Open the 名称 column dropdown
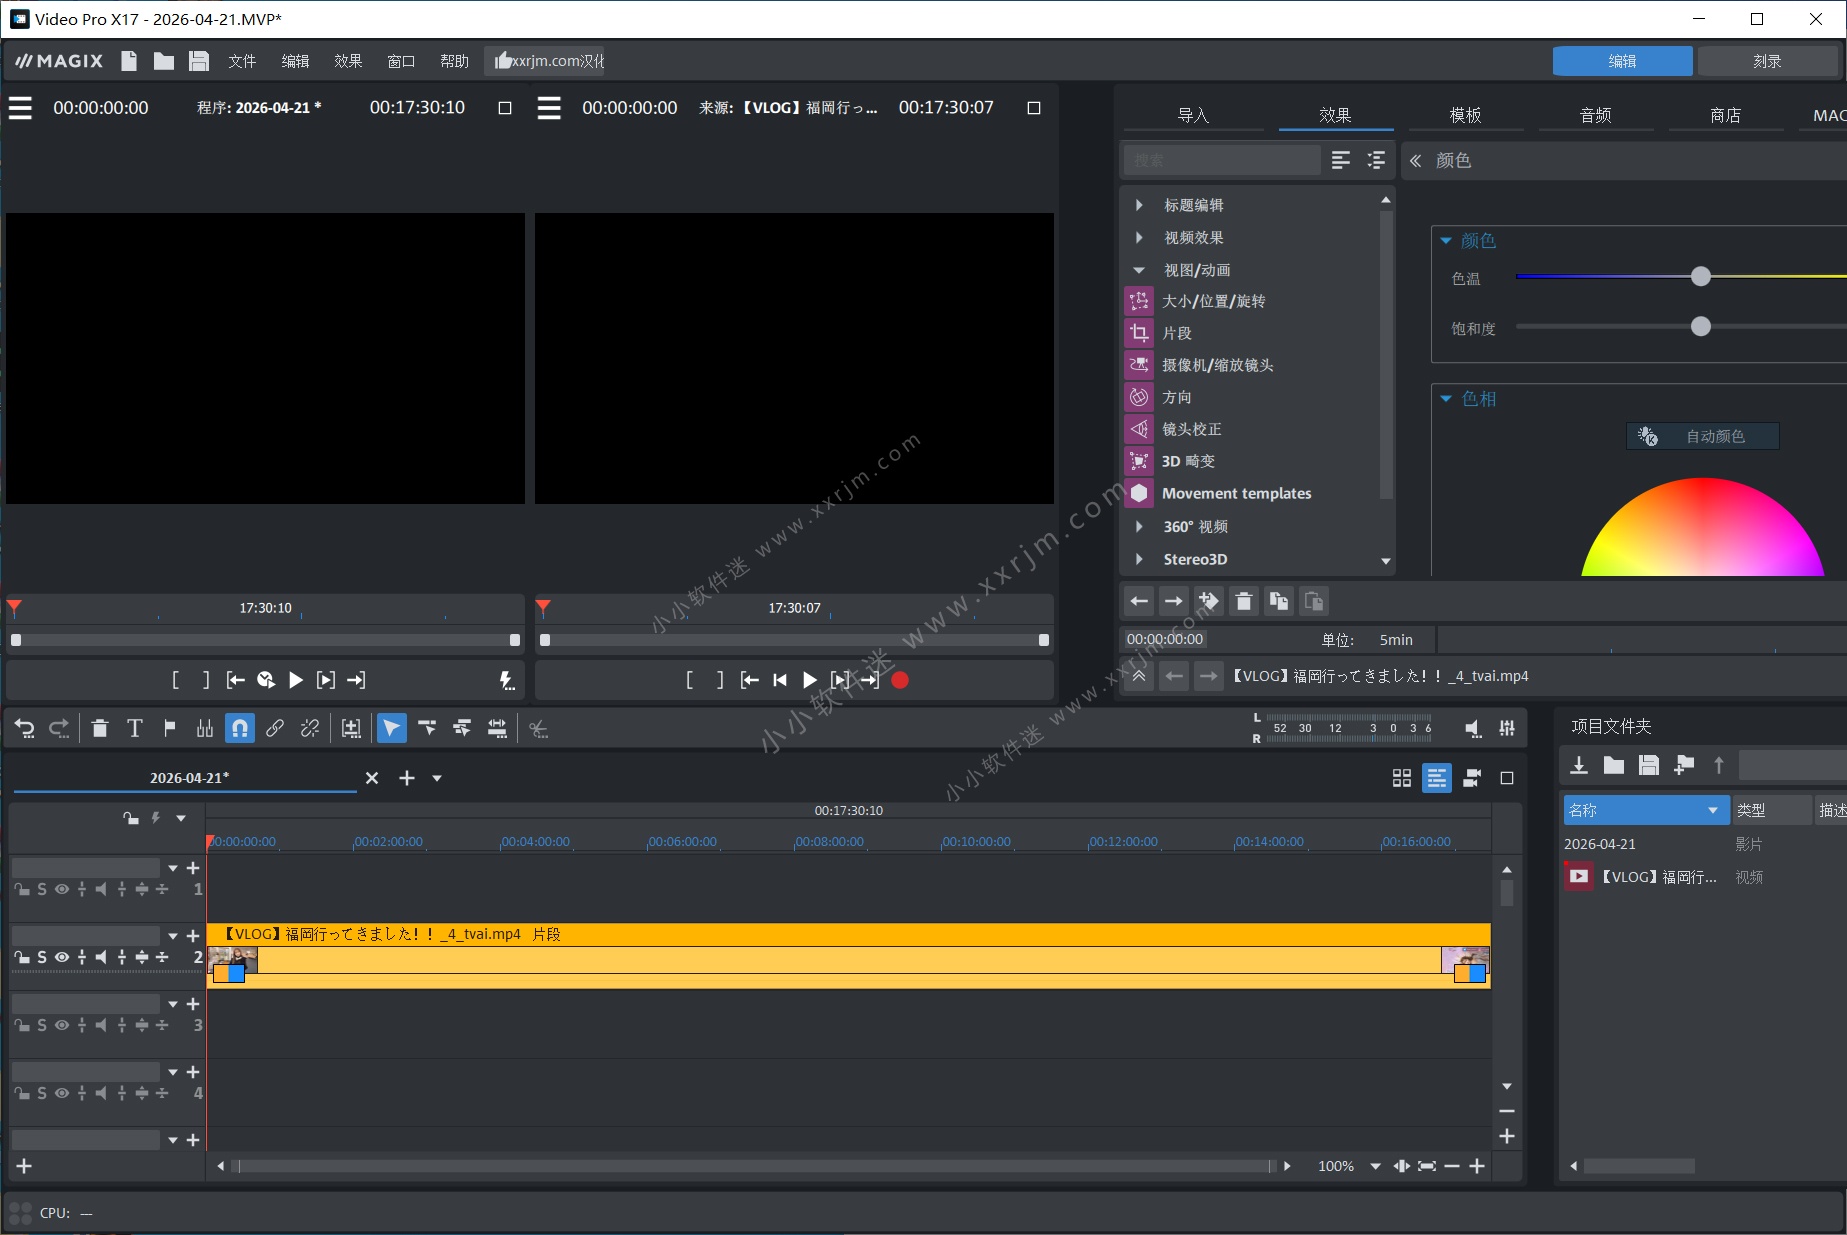 pos(1712,810)
